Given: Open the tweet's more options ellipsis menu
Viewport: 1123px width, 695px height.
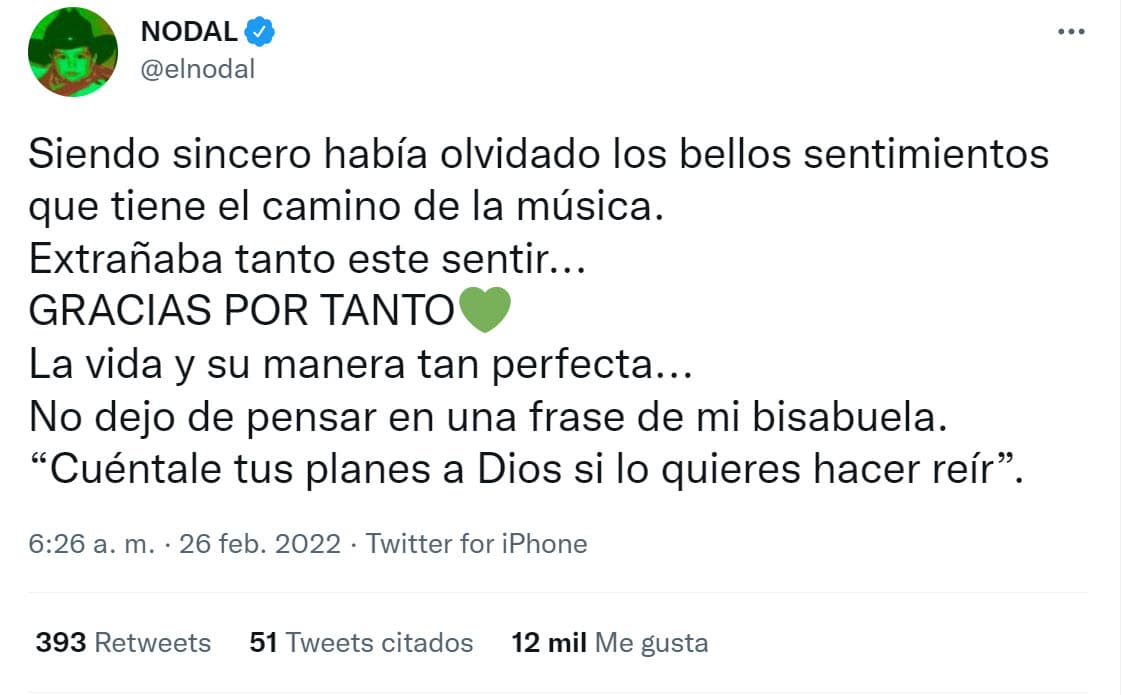Looking at the screenshot, I should coord(1071,30).
